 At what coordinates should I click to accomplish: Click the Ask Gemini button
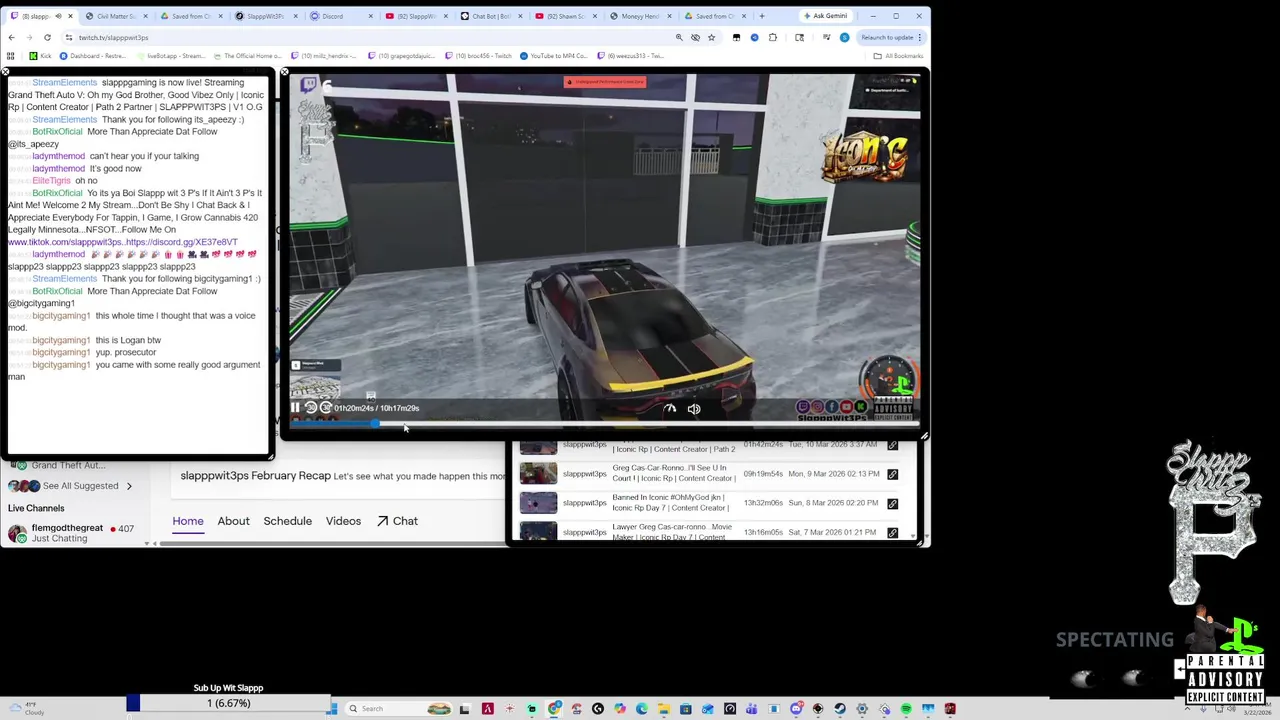coord(825,16)
